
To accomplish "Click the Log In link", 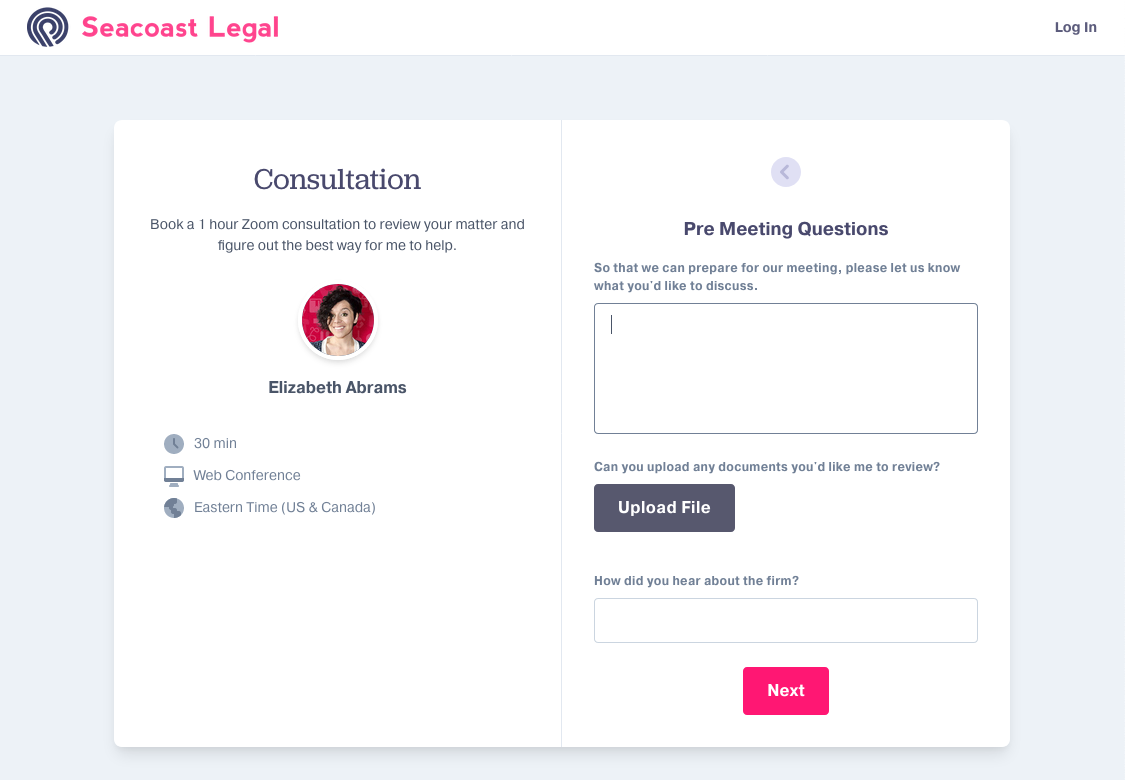I will 1075,27.
